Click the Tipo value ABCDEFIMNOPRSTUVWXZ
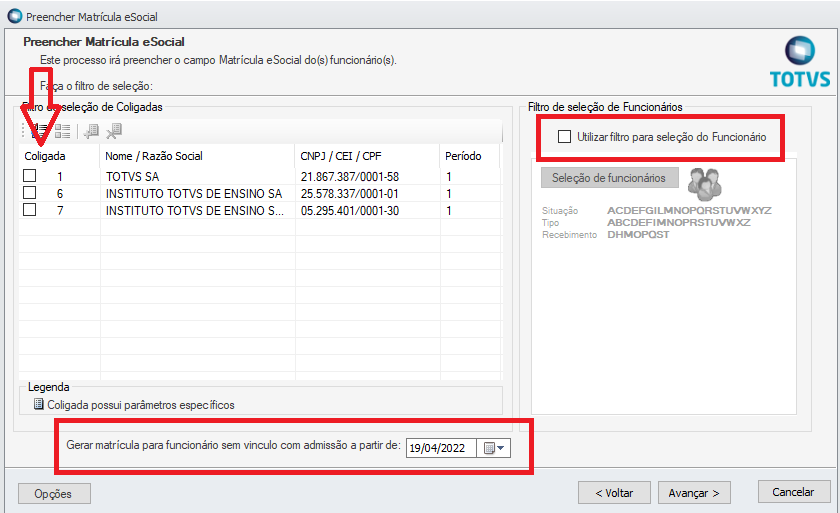Screen dimensions: 840x513 pos(679,222)
